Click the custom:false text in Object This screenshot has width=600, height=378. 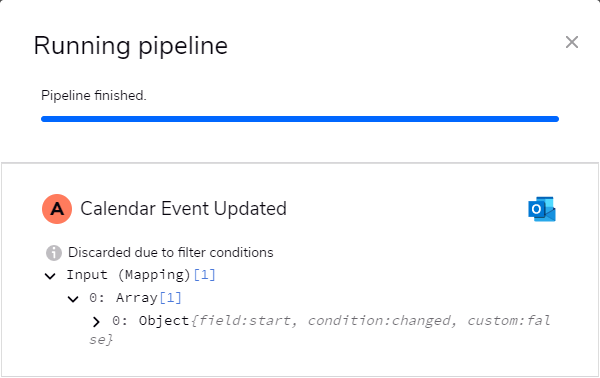(x=509, y=320)
